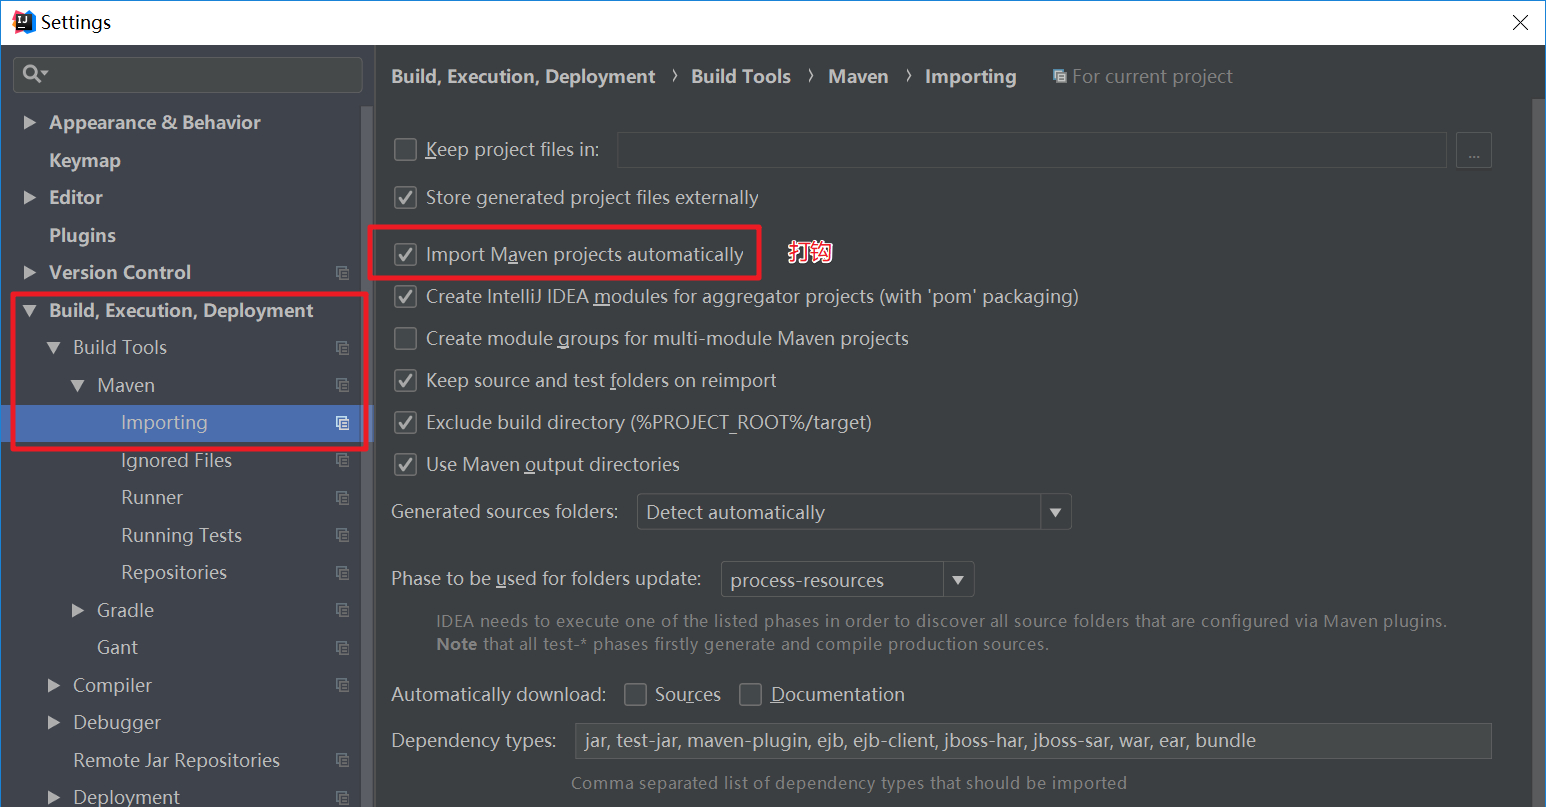
Task: Select Remote Jar Repositories item
Action: pyautogui.click(x=176, y=760)
